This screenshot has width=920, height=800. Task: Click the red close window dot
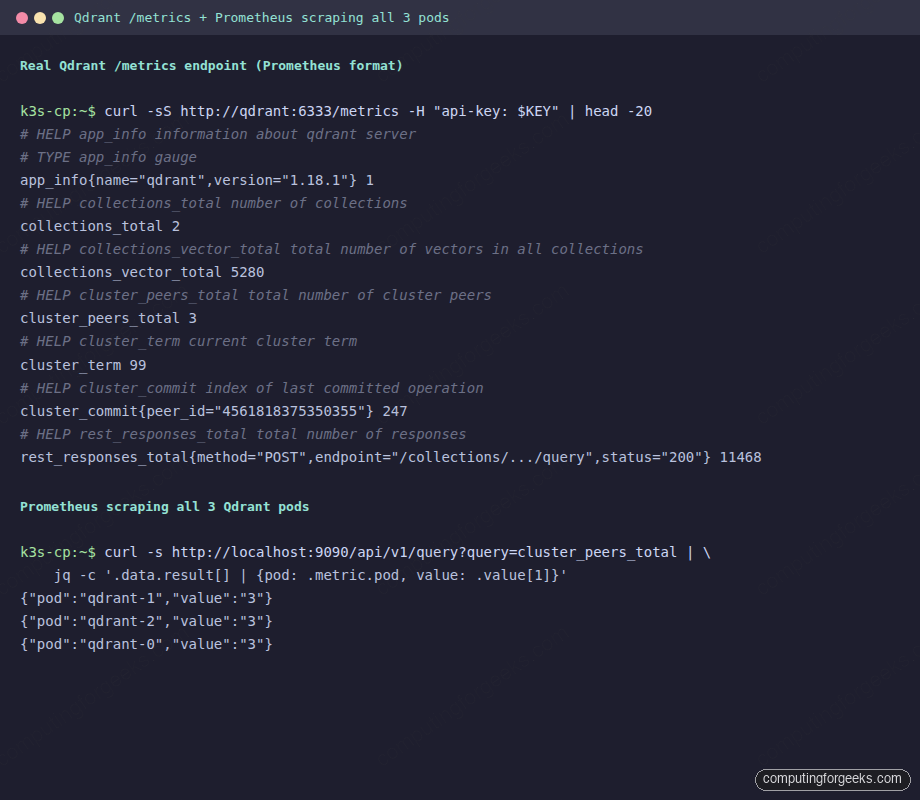coord(22,18)
